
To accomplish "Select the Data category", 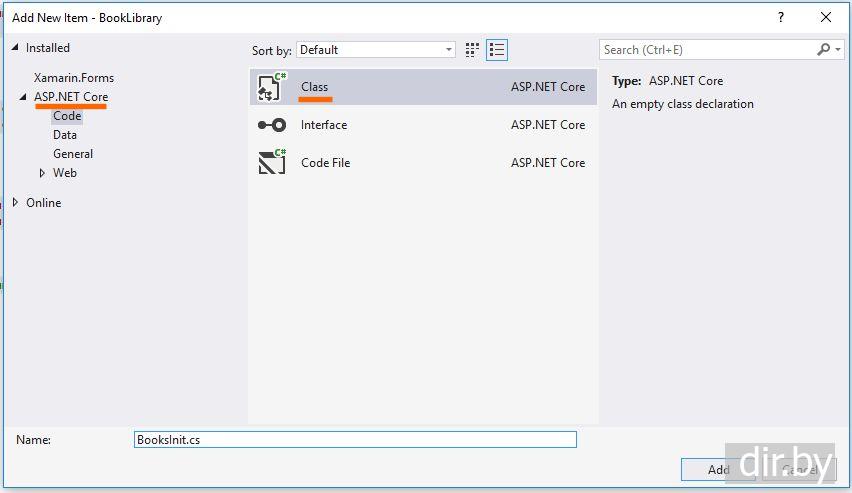I will pos(65,135).
